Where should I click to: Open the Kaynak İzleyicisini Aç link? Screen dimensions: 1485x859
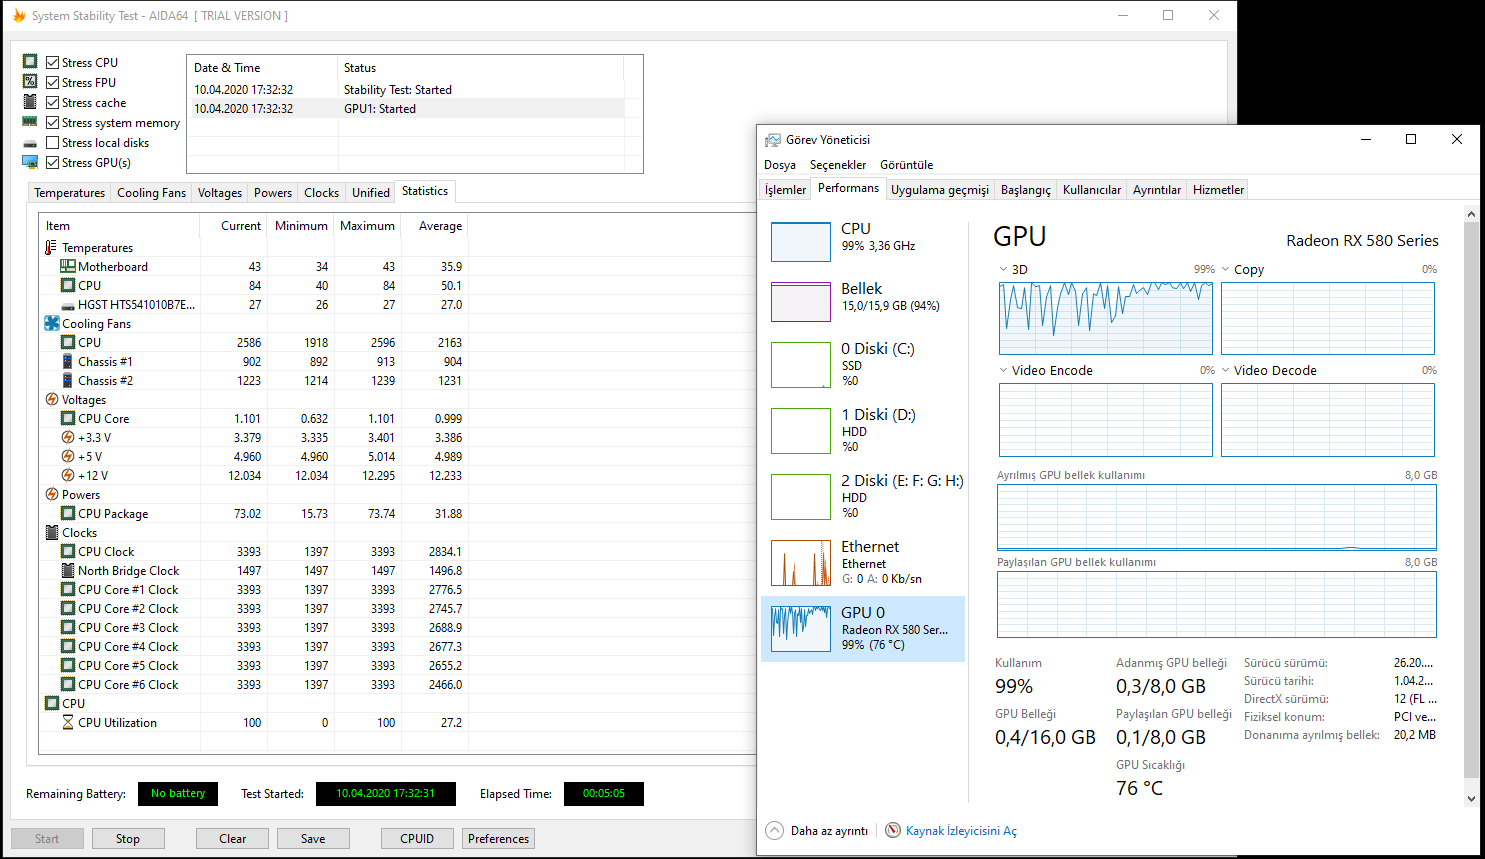point(960,831)
